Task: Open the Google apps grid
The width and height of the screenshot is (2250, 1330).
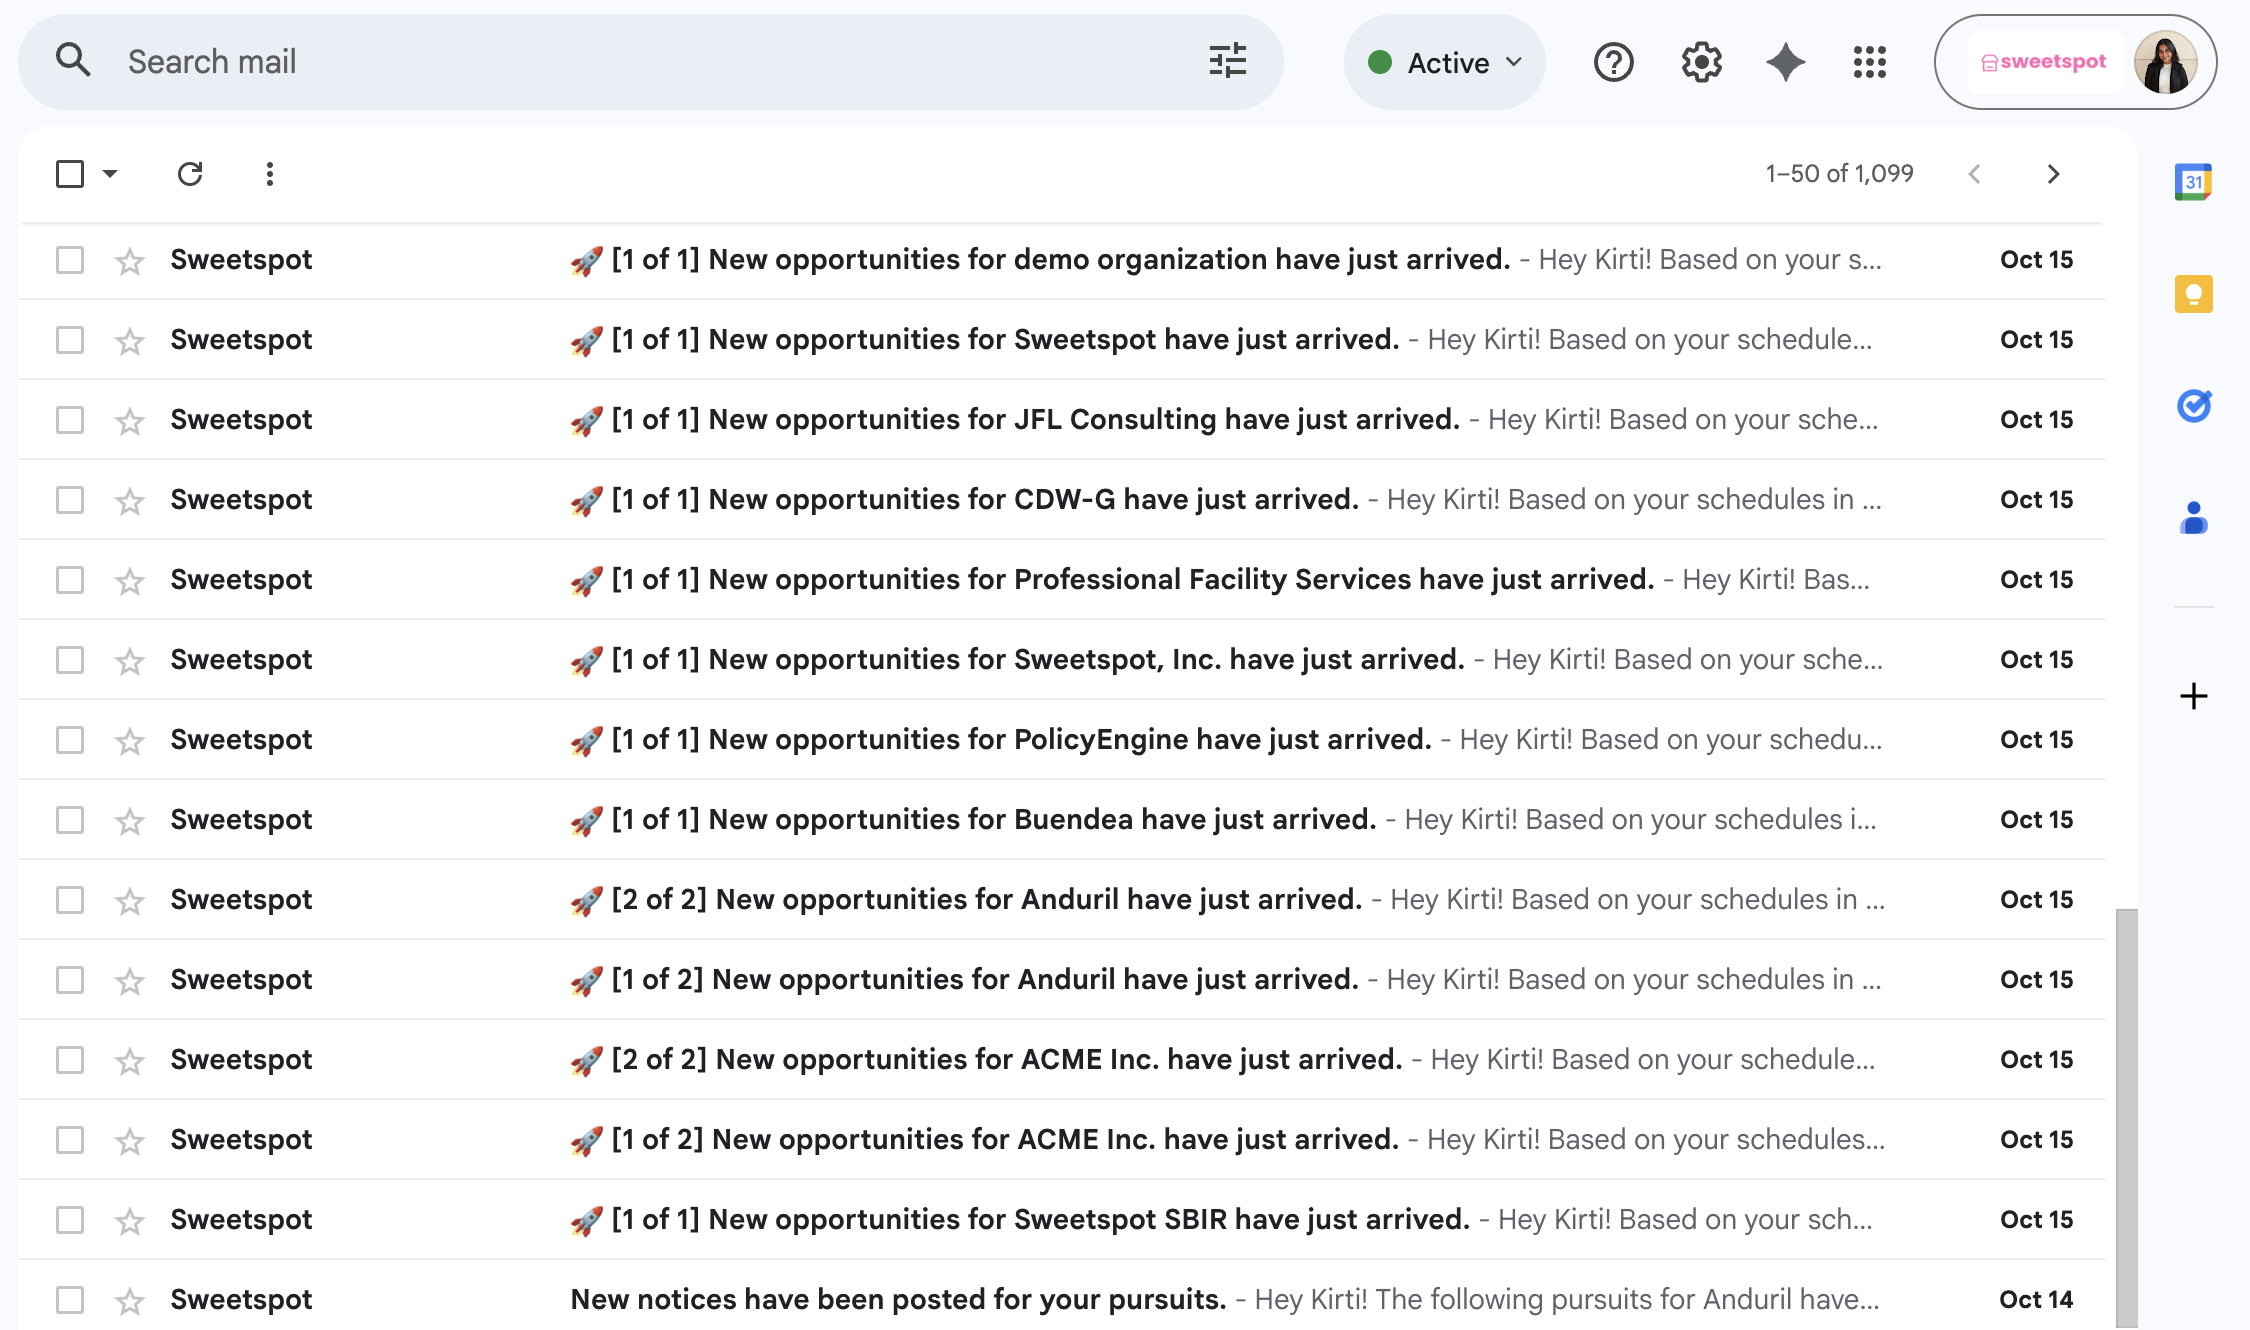Action: tap(1869, 62)
